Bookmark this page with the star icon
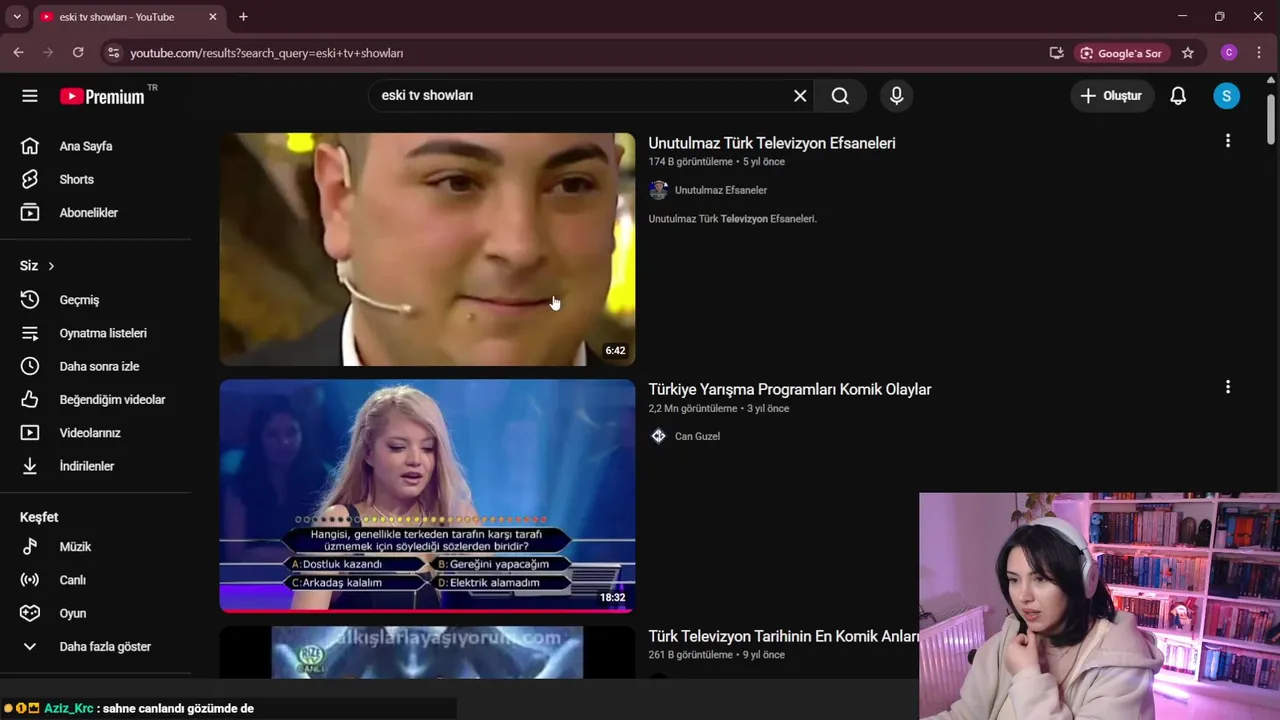The height and width of the screenshot is (720, 1280). coord(1188,53)
